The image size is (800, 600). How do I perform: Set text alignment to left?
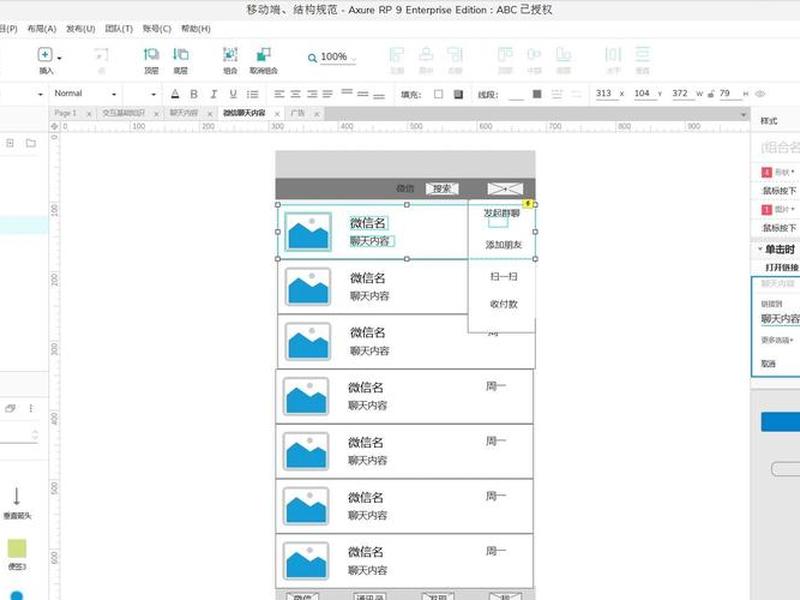(279, 94)
